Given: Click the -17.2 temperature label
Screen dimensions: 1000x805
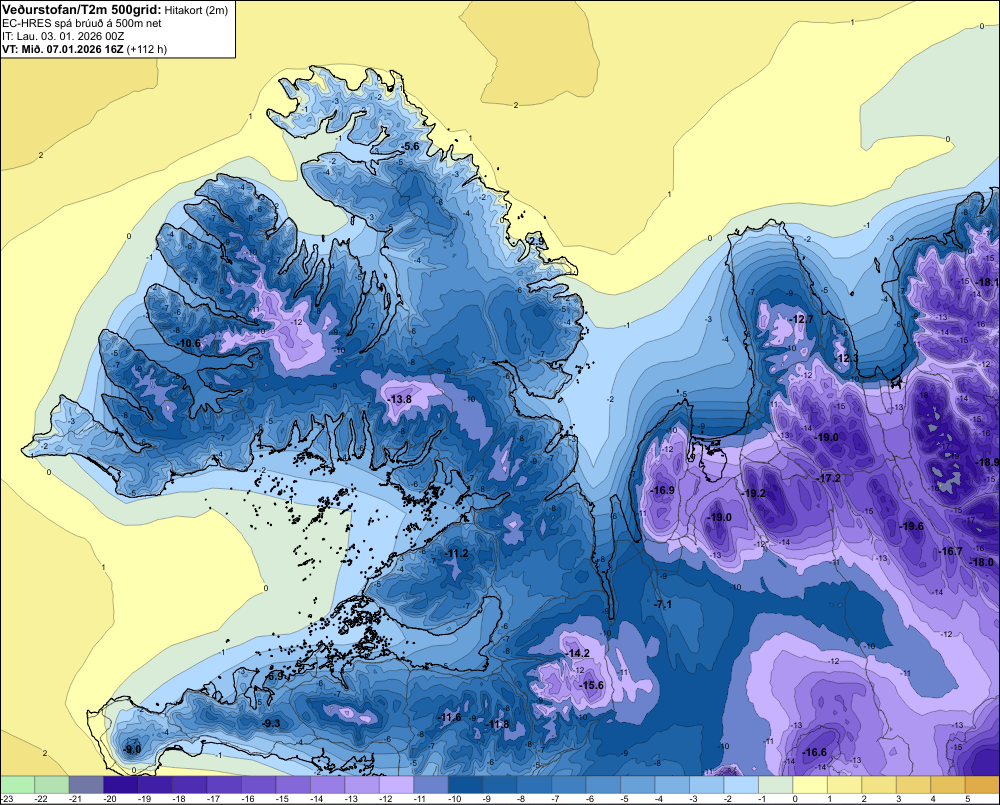Looking at the screenshot, I should [x=828, y=478].
